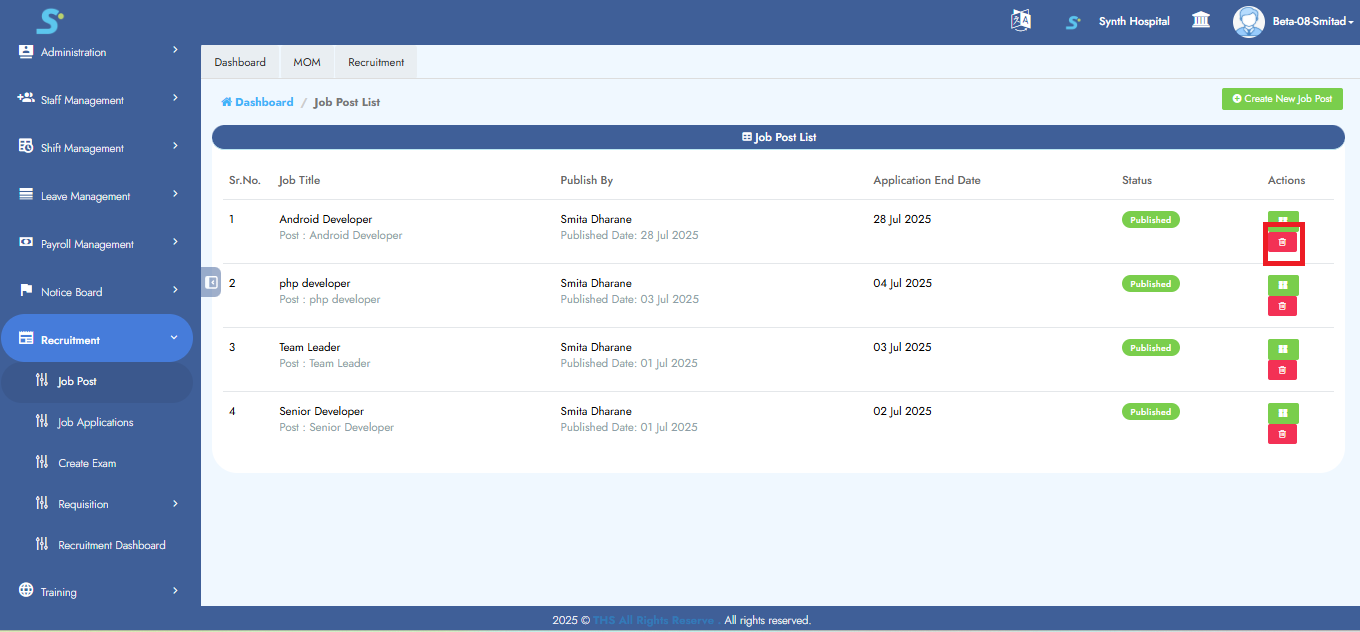Delete the php developer job post
Screen dimensions: 1360x632
point(1282,306)
